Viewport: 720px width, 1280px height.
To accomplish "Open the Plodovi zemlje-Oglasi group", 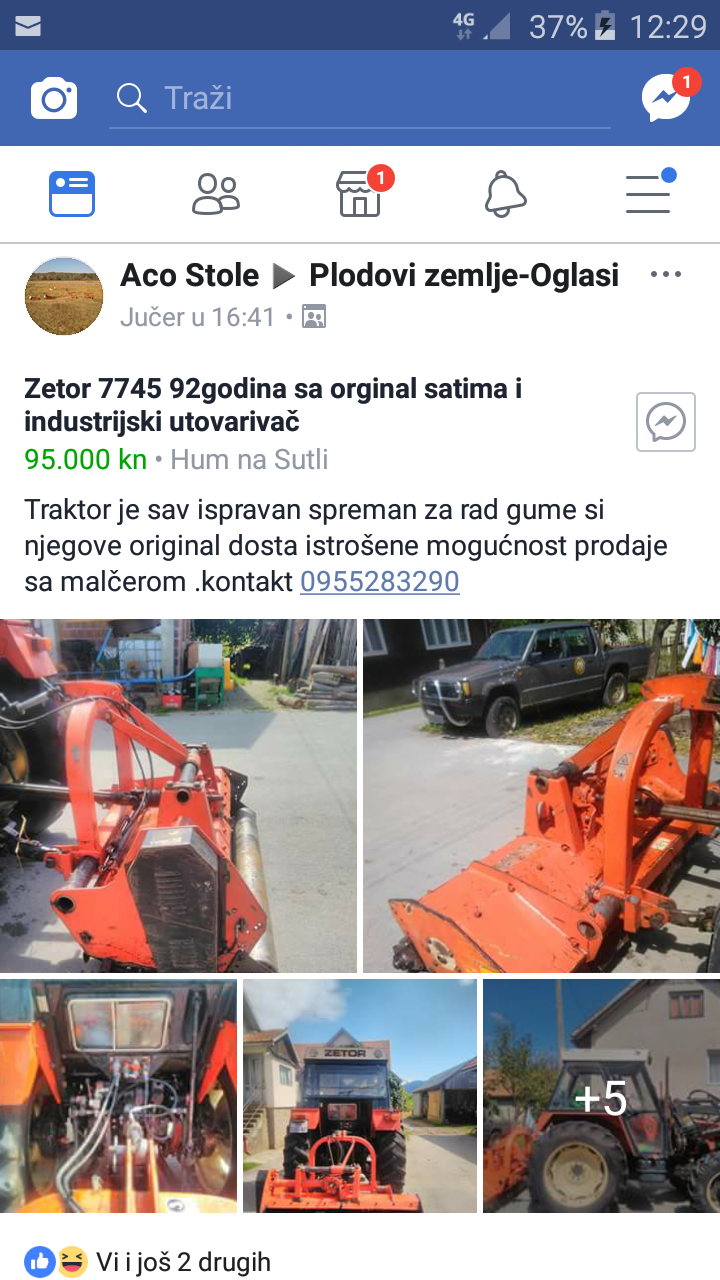I will [x=464, y=275].
